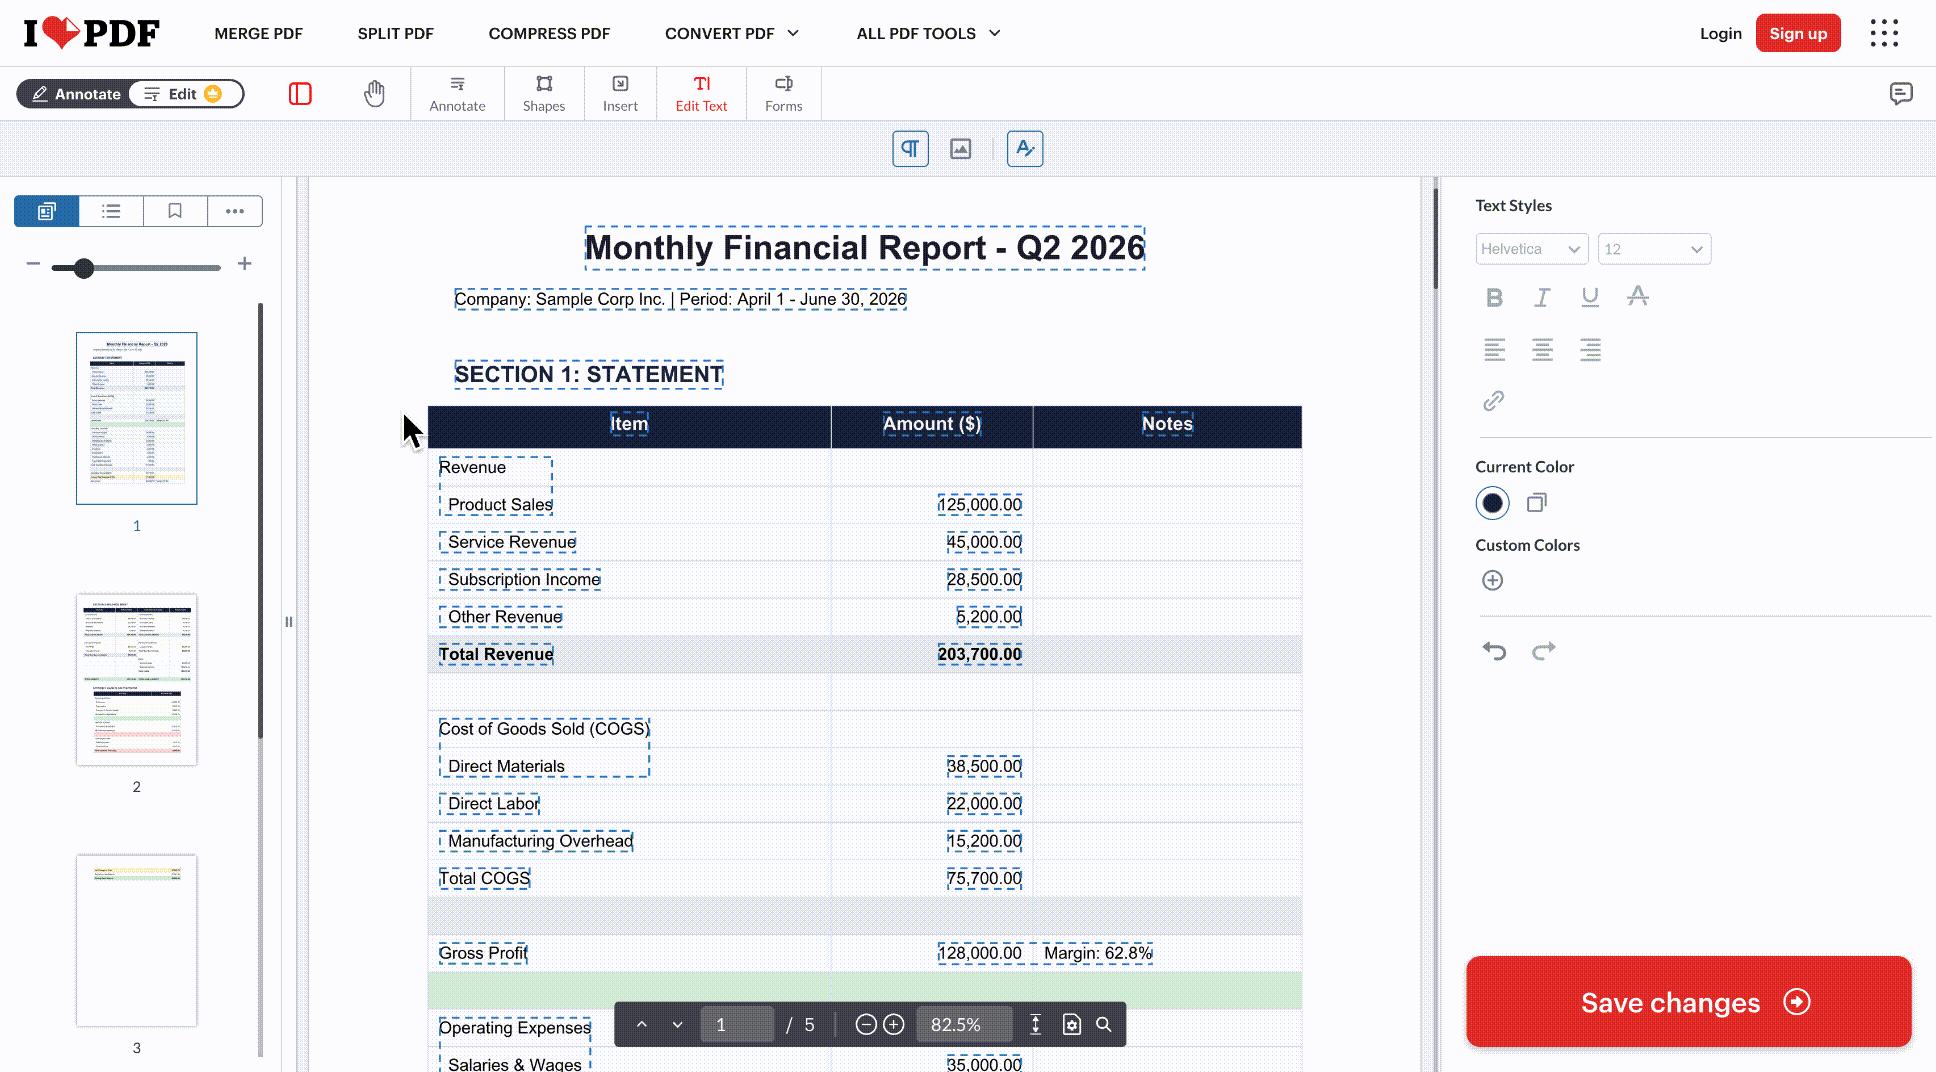This screenshot has height=1072, width=1936.
Task: Adjust the thumbnail size slider
Action: coord(84,268)
